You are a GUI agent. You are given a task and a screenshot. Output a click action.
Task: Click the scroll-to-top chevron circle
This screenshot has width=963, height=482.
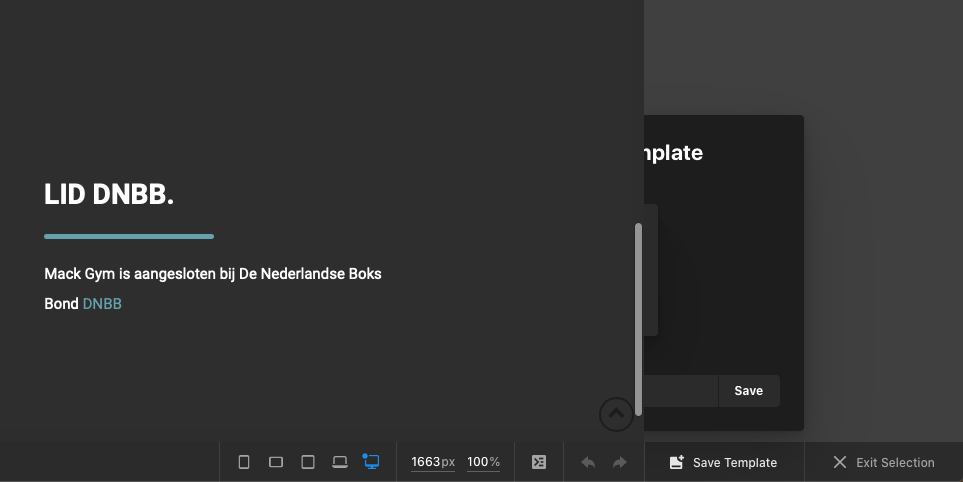(x=616, y=413)
